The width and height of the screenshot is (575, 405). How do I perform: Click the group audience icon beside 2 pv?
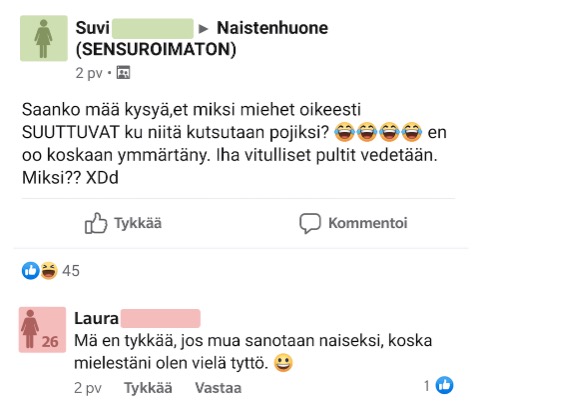click(x=123, y=73)
